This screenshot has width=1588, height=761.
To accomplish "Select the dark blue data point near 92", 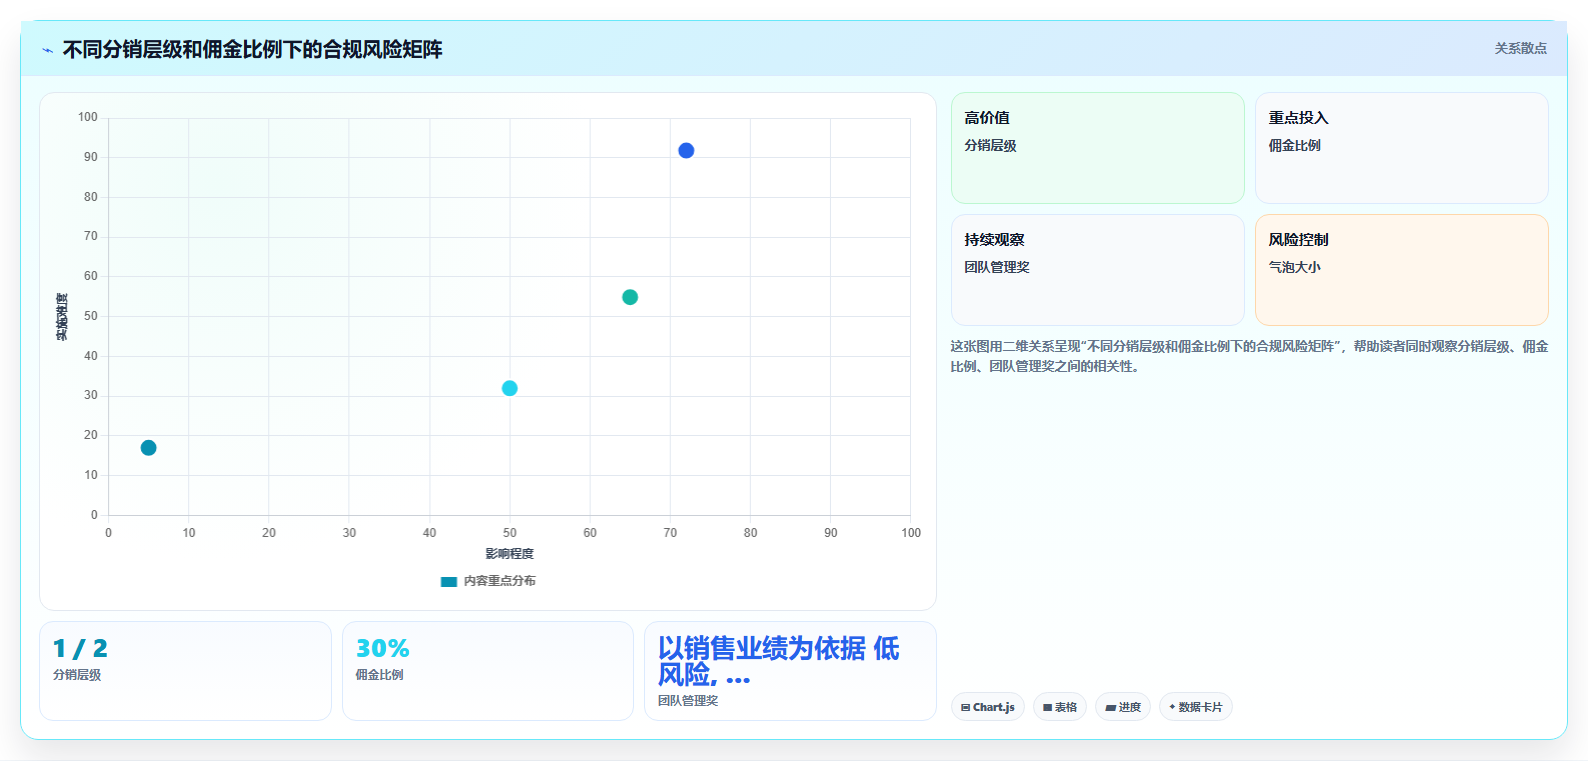I will pos(686,151).
